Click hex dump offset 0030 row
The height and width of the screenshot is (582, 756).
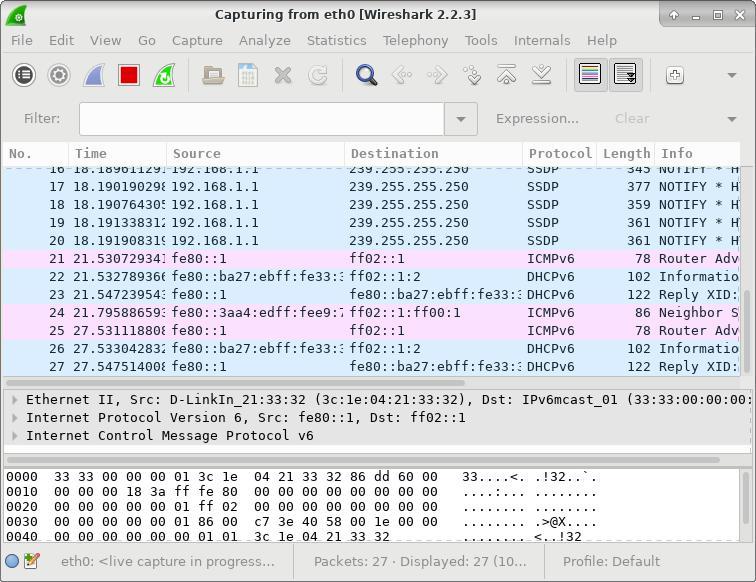click(x=301, y=522)
